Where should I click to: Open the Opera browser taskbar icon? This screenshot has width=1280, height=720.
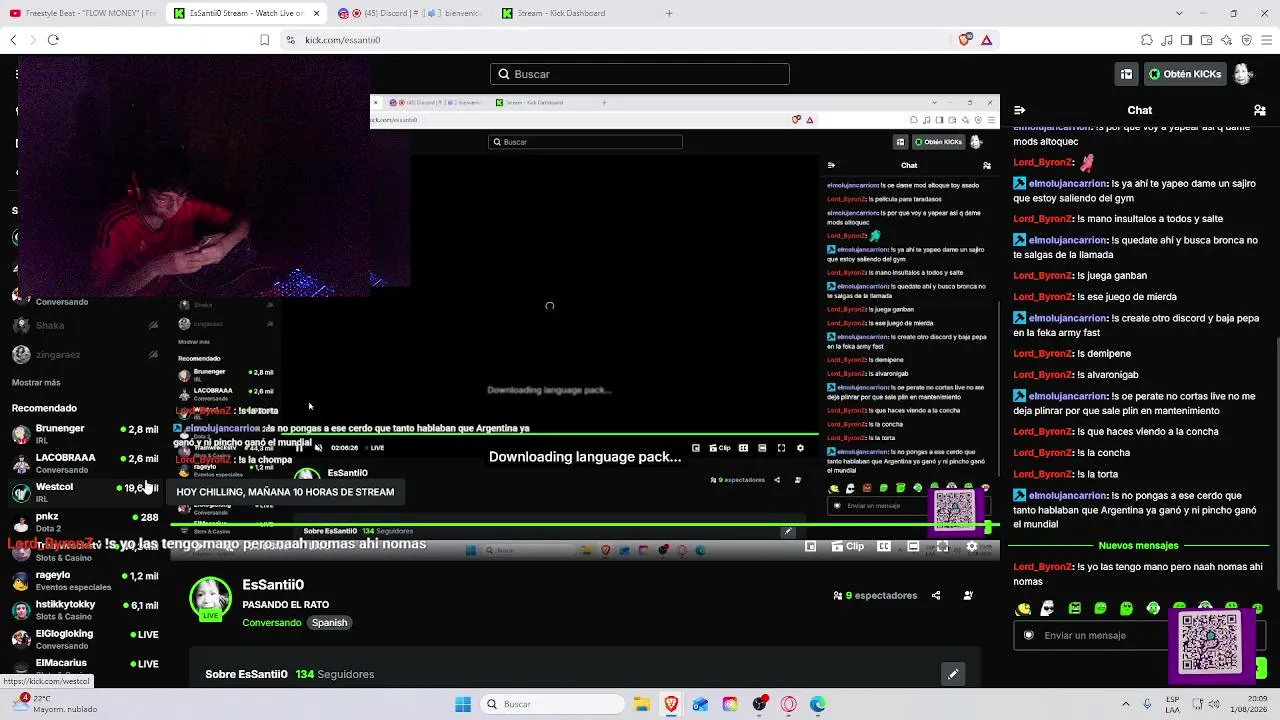point(789,704)
